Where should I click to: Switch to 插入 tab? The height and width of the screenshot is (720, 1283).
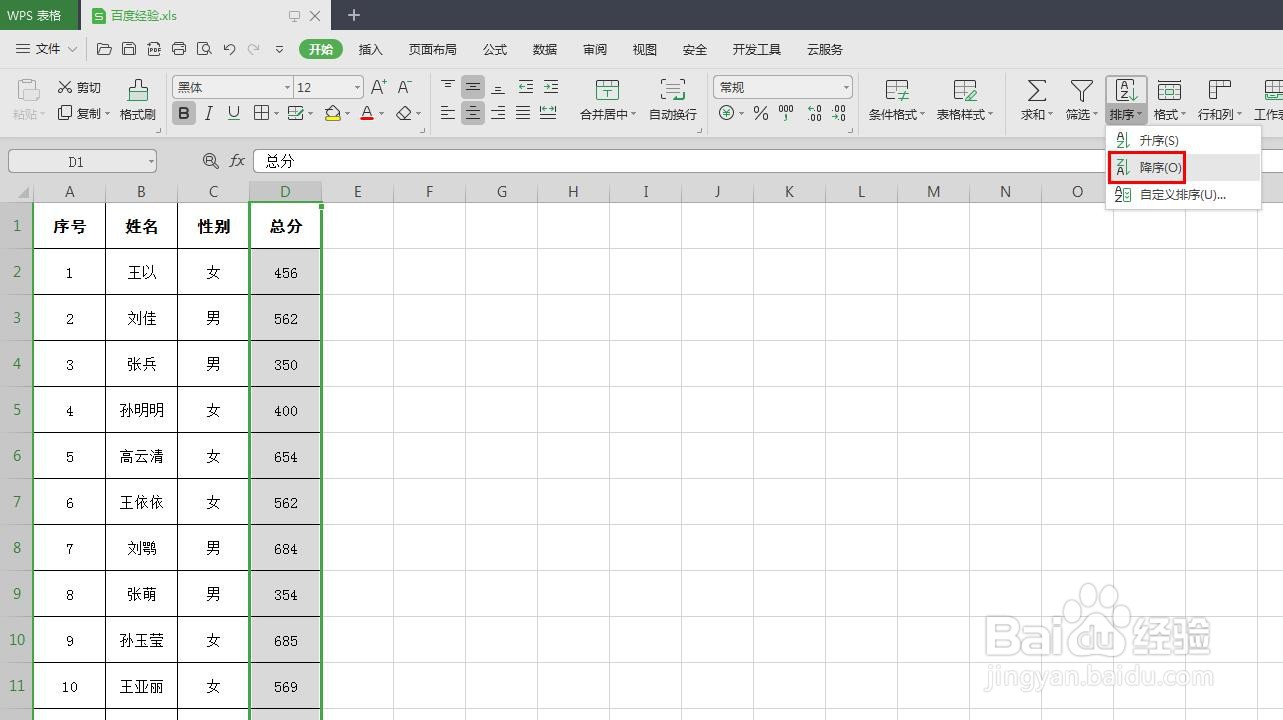tap(371, 49)
